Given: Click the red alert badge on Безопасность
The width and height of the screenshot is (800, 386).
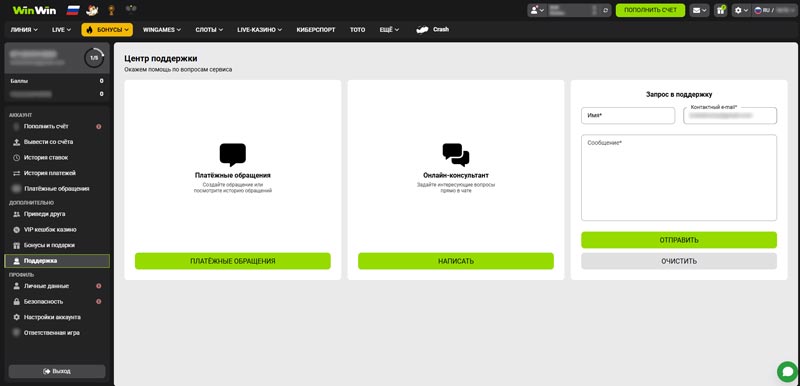Looking at the screenshot, I should click(x=98, y=302).
